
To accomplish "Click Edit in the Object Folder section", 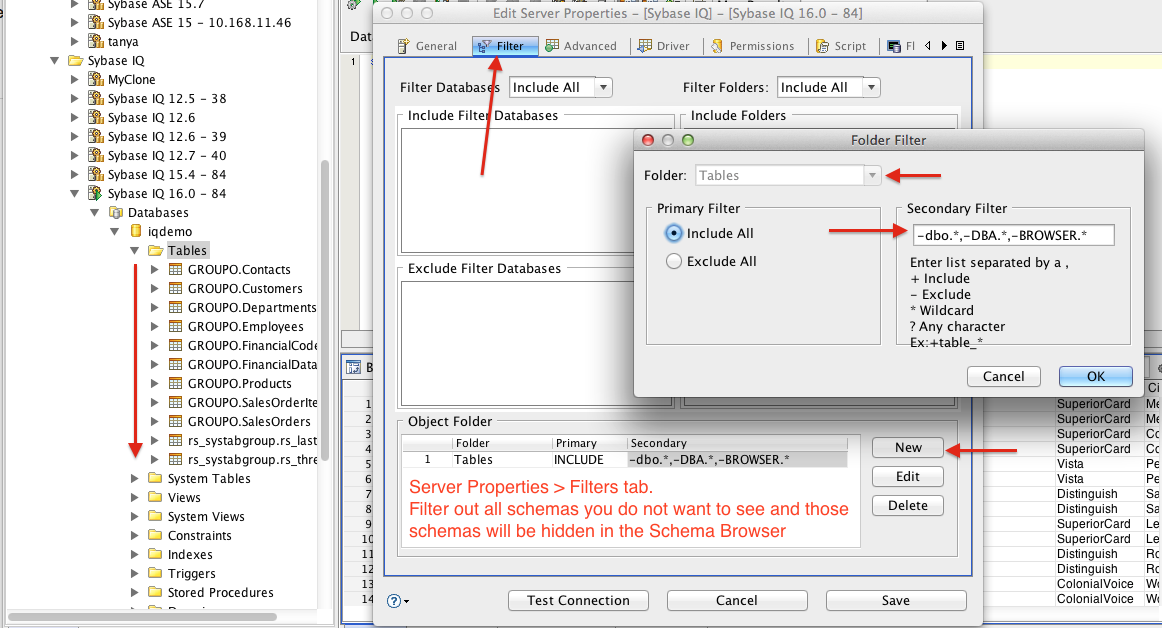I will (908, 477).
